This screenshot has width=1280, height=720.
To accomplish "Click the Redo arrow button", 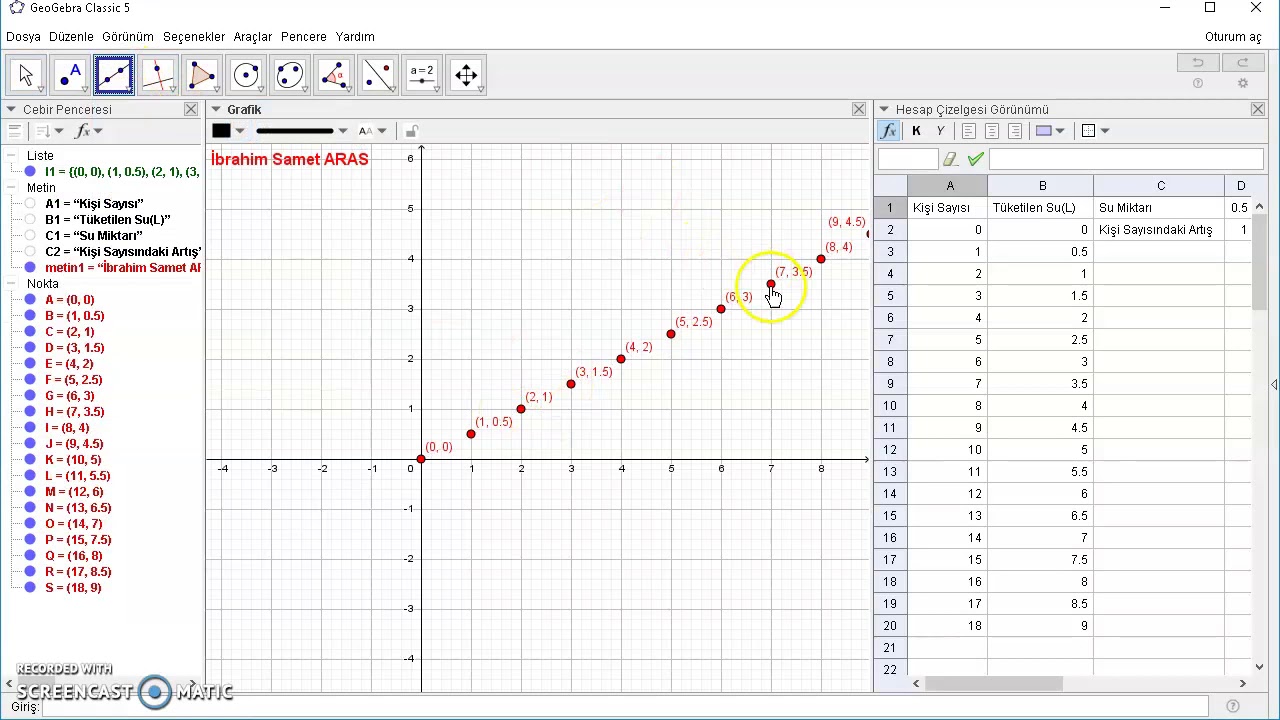I will [x=1243, y=63].
